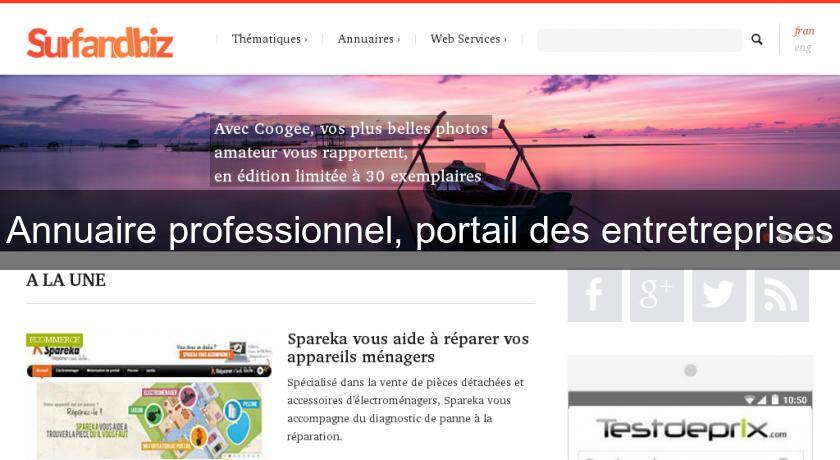Image resolution: width=840 pixels, height=460 pixels.
Task: Switch site language to fran
Action: click(x=804, y=31)
